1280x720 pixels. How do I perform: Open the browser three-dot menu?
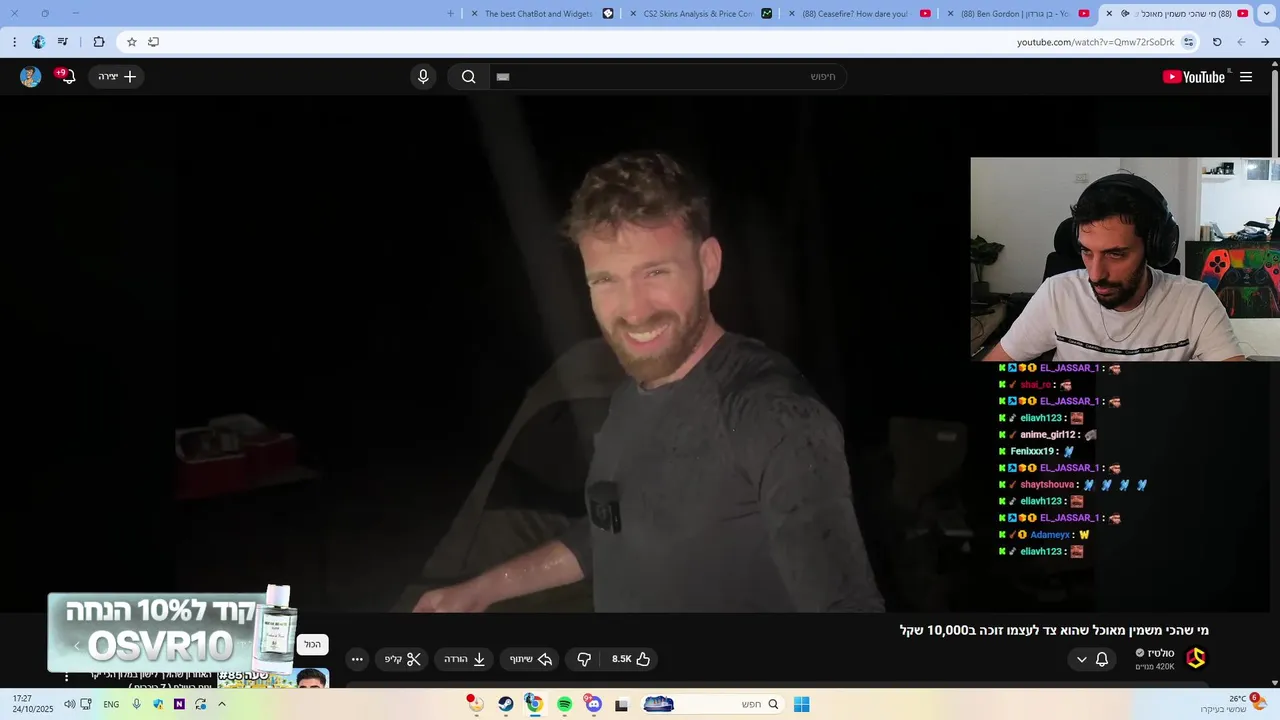click(x=14, y=42)
